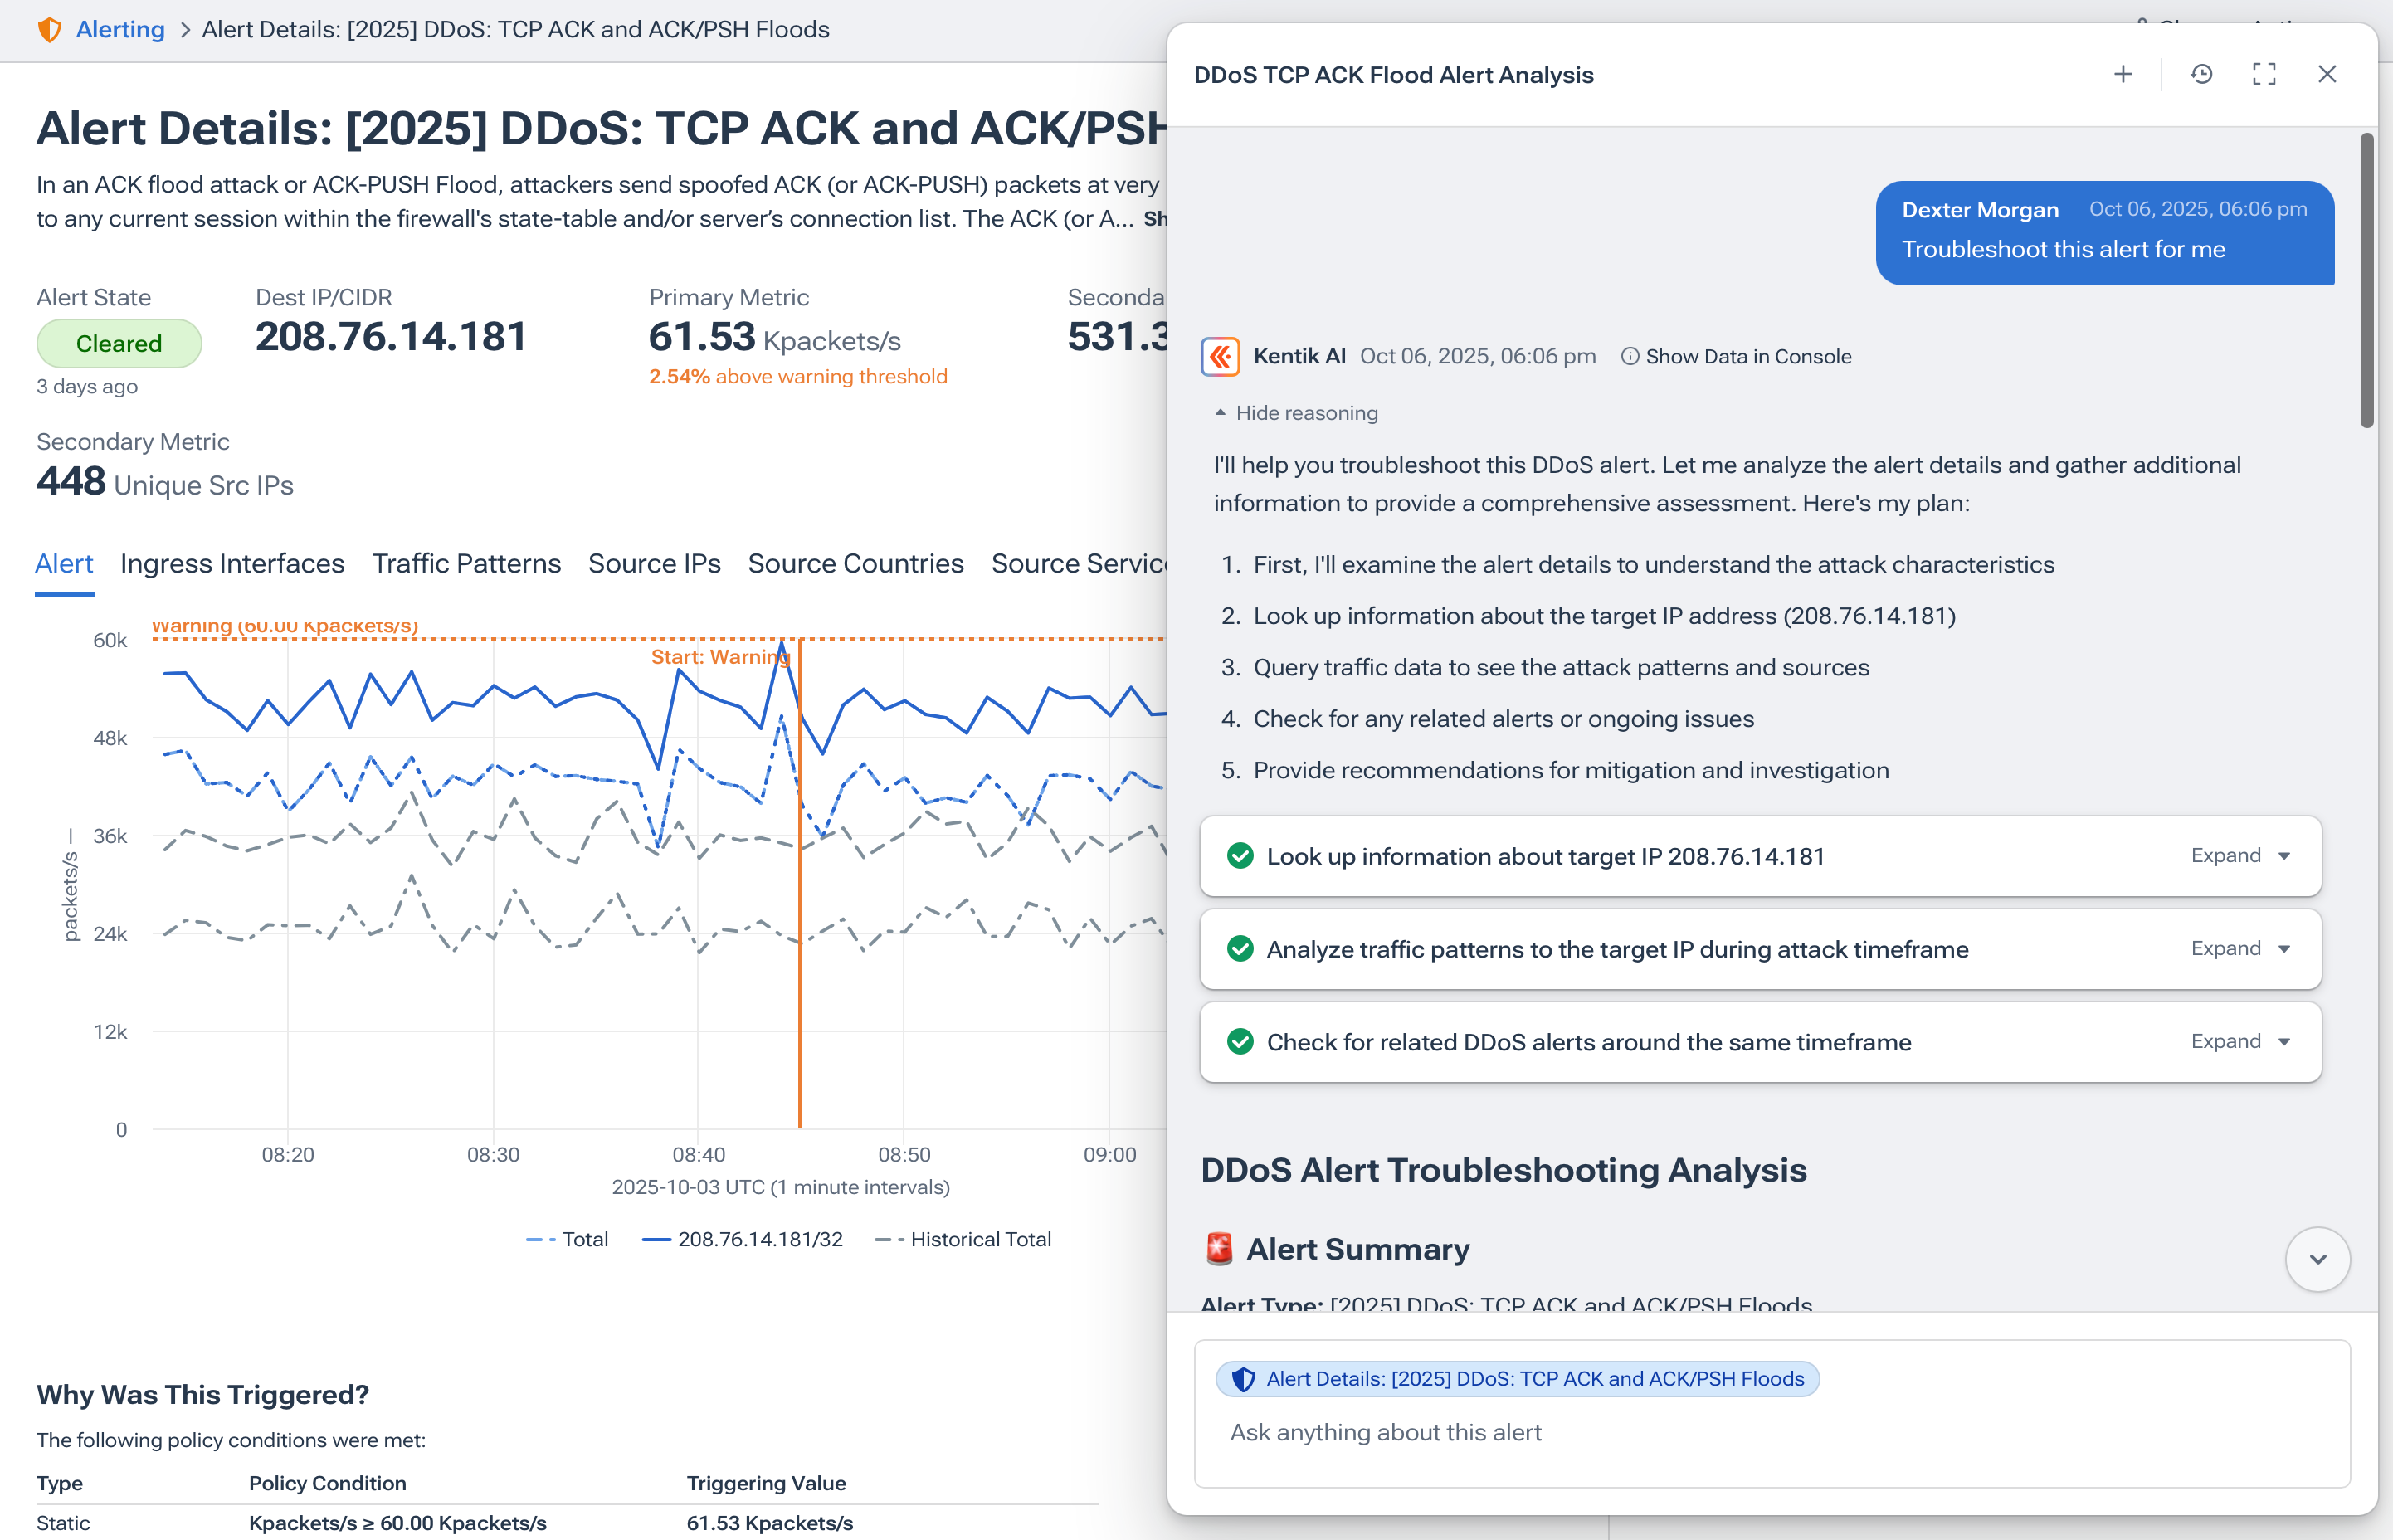Expand the AI panel to fullscreen
This screenshot has height=1540, width=2393.
(x=2264, y=74)
